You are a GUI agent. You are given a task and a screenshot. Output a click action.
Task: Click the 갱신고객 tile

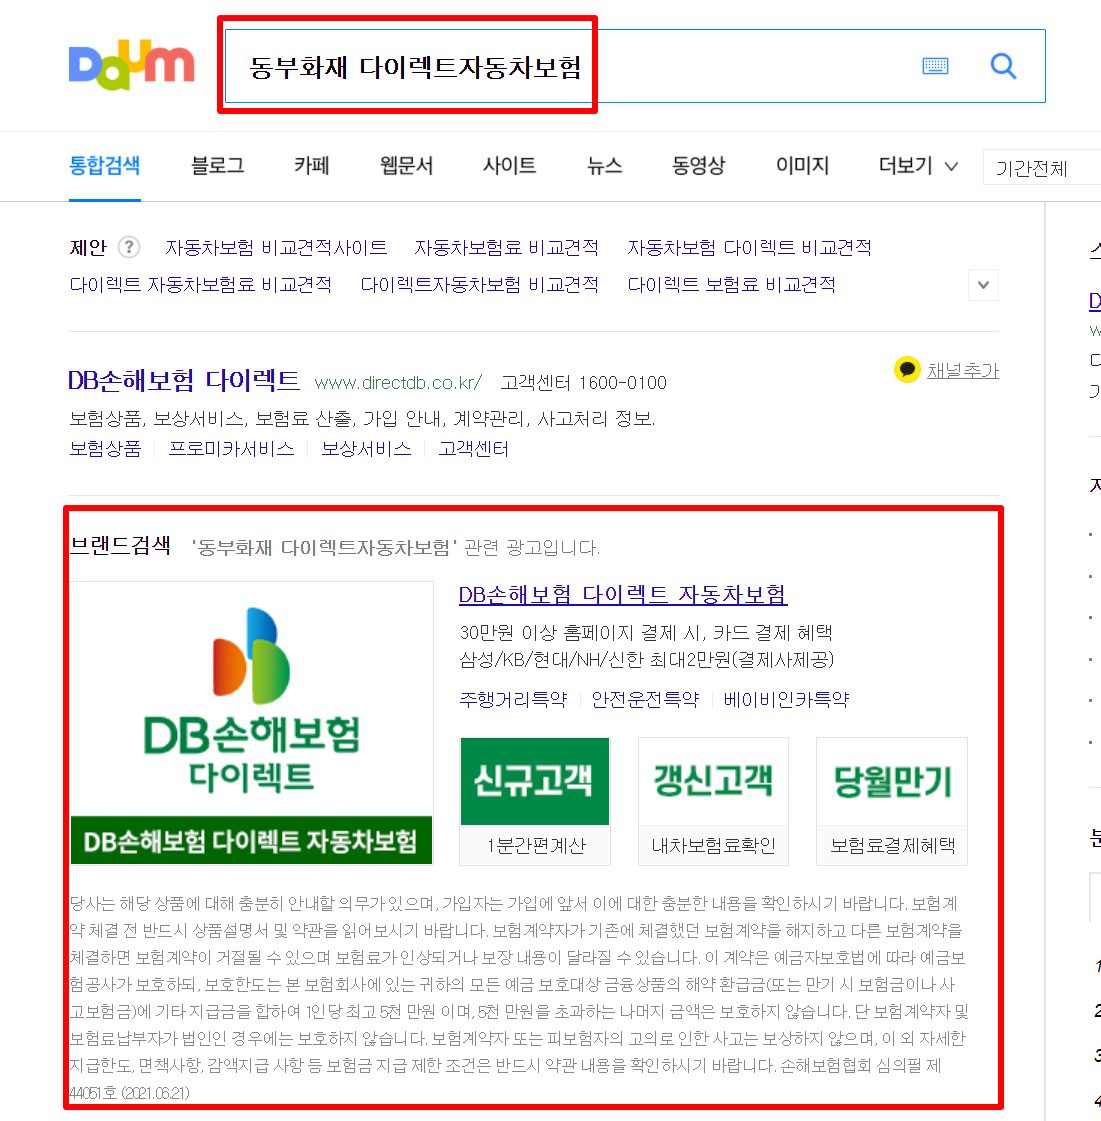pyautogui.click(x=714, y=781)
